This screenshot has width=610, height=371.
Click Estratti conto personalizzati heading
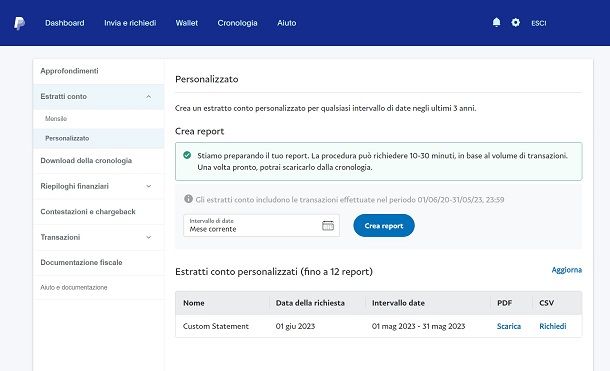pos(273,271)
